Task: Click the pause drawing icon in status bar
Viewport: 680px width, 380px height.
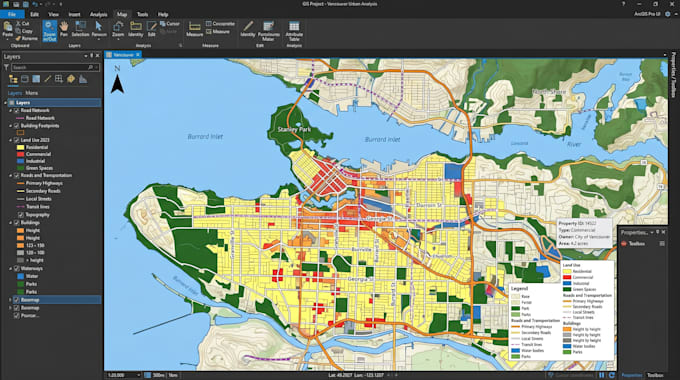Action: (602, 375)
